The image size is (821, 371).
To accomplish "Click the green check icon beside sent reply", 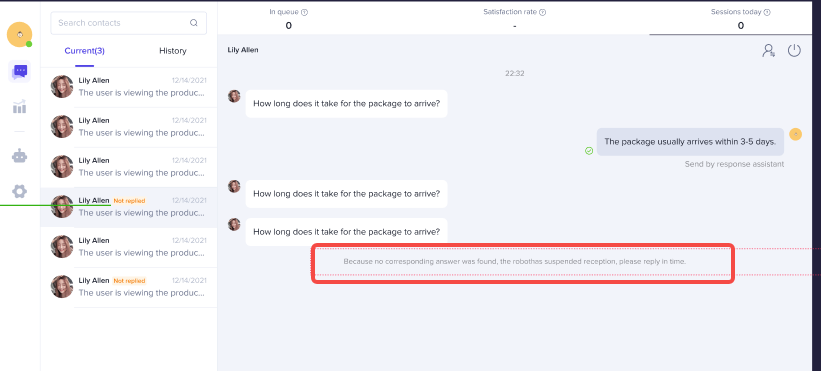I will pos(589,151).
